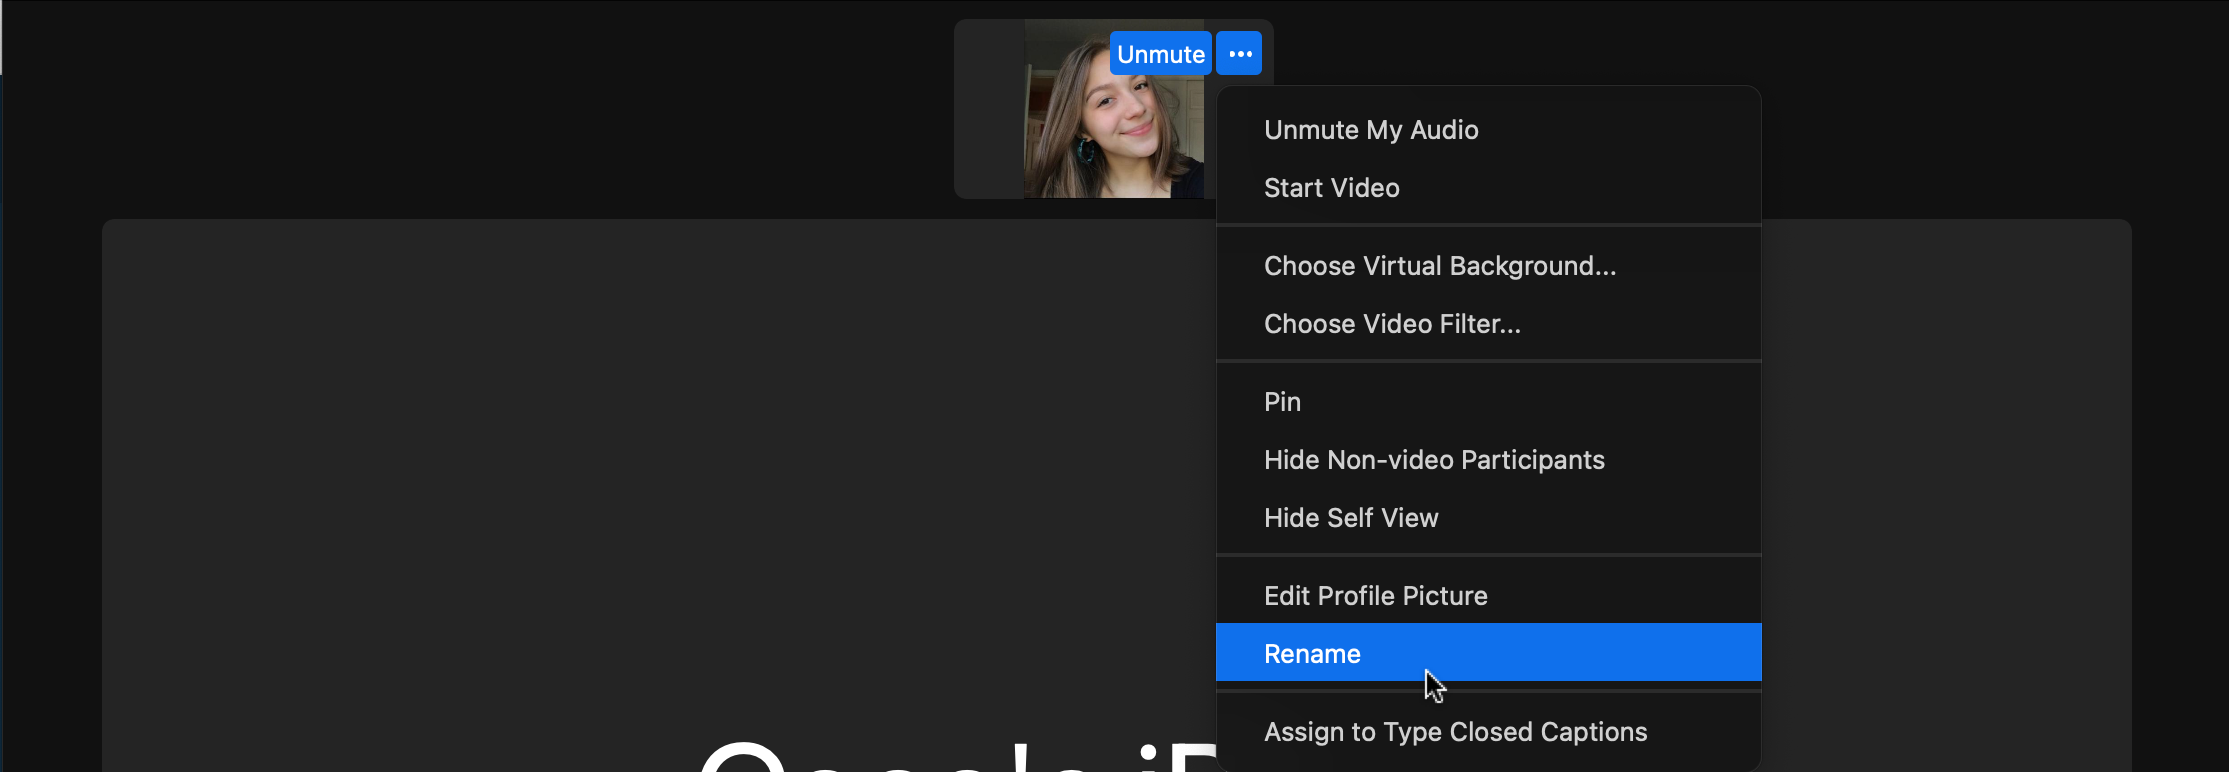Viewport: 2229px width, 772px height.
Task: Choose Start Video in context menu
Action: tap(1488, 188)
